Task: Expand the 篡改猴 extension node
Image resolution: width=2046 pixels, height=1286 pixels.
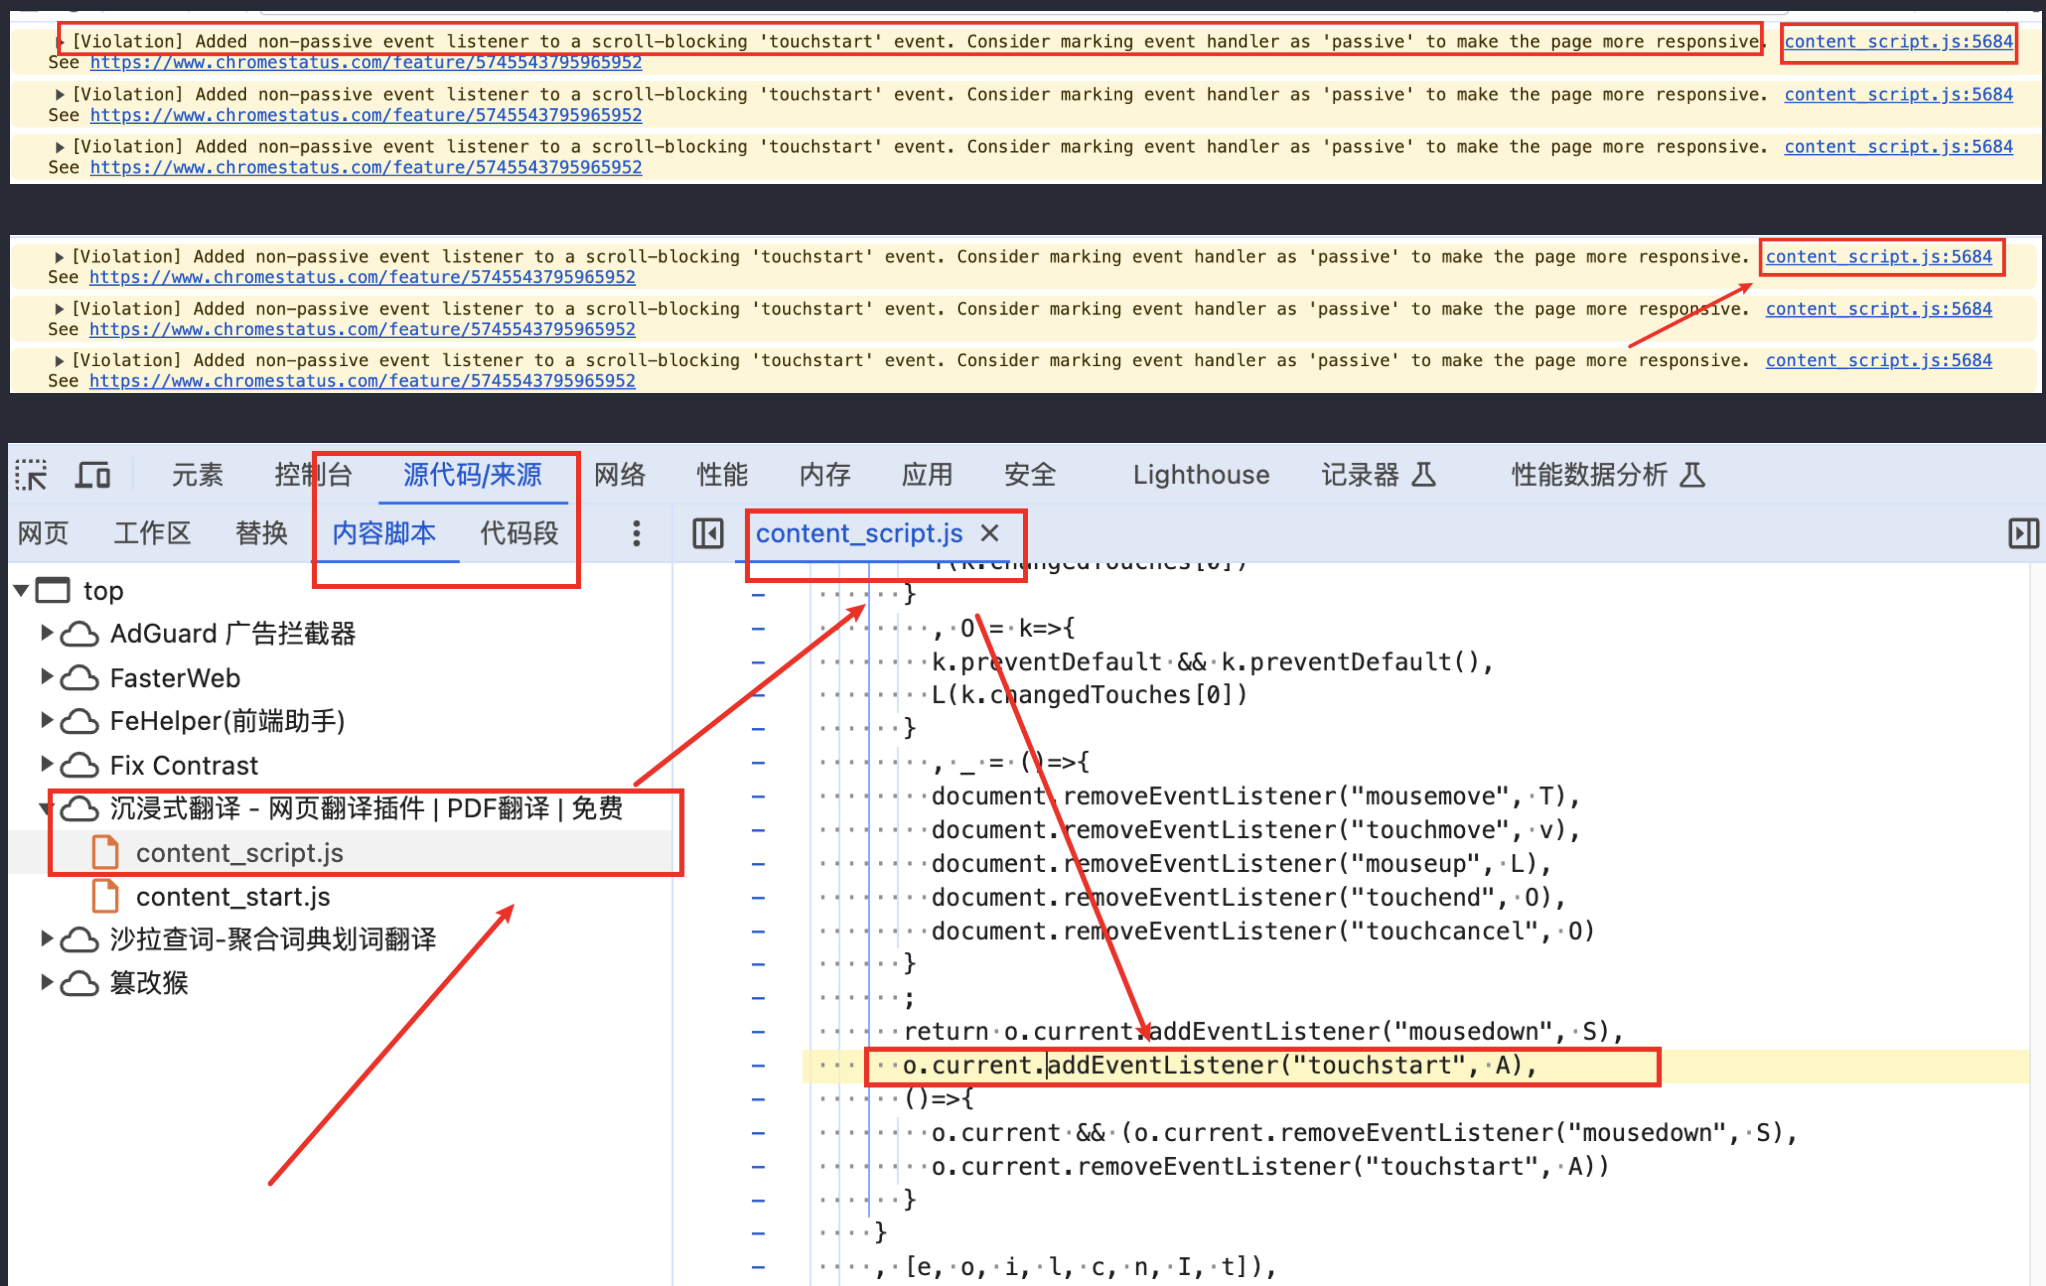Action: [x=46, y=983]
